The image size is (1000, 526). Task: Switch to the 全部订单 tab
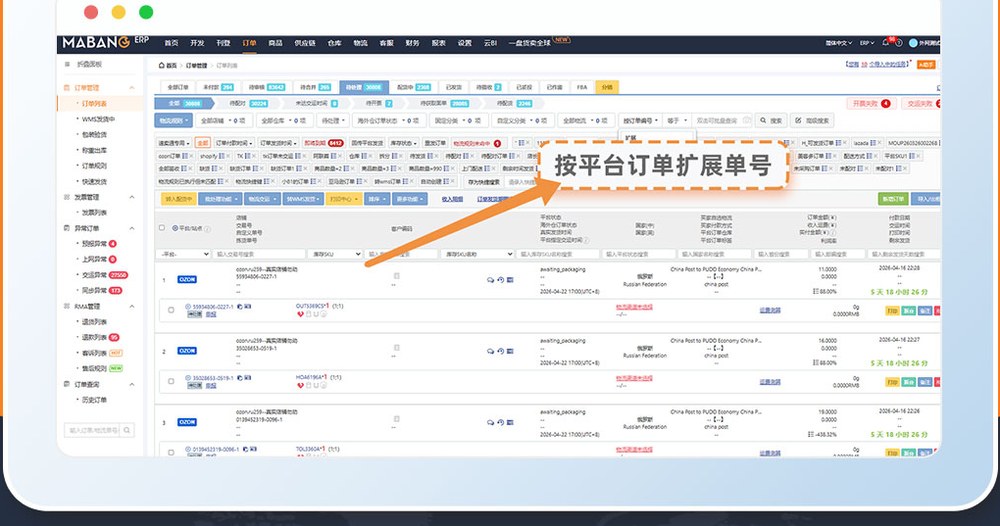point(177,87)
